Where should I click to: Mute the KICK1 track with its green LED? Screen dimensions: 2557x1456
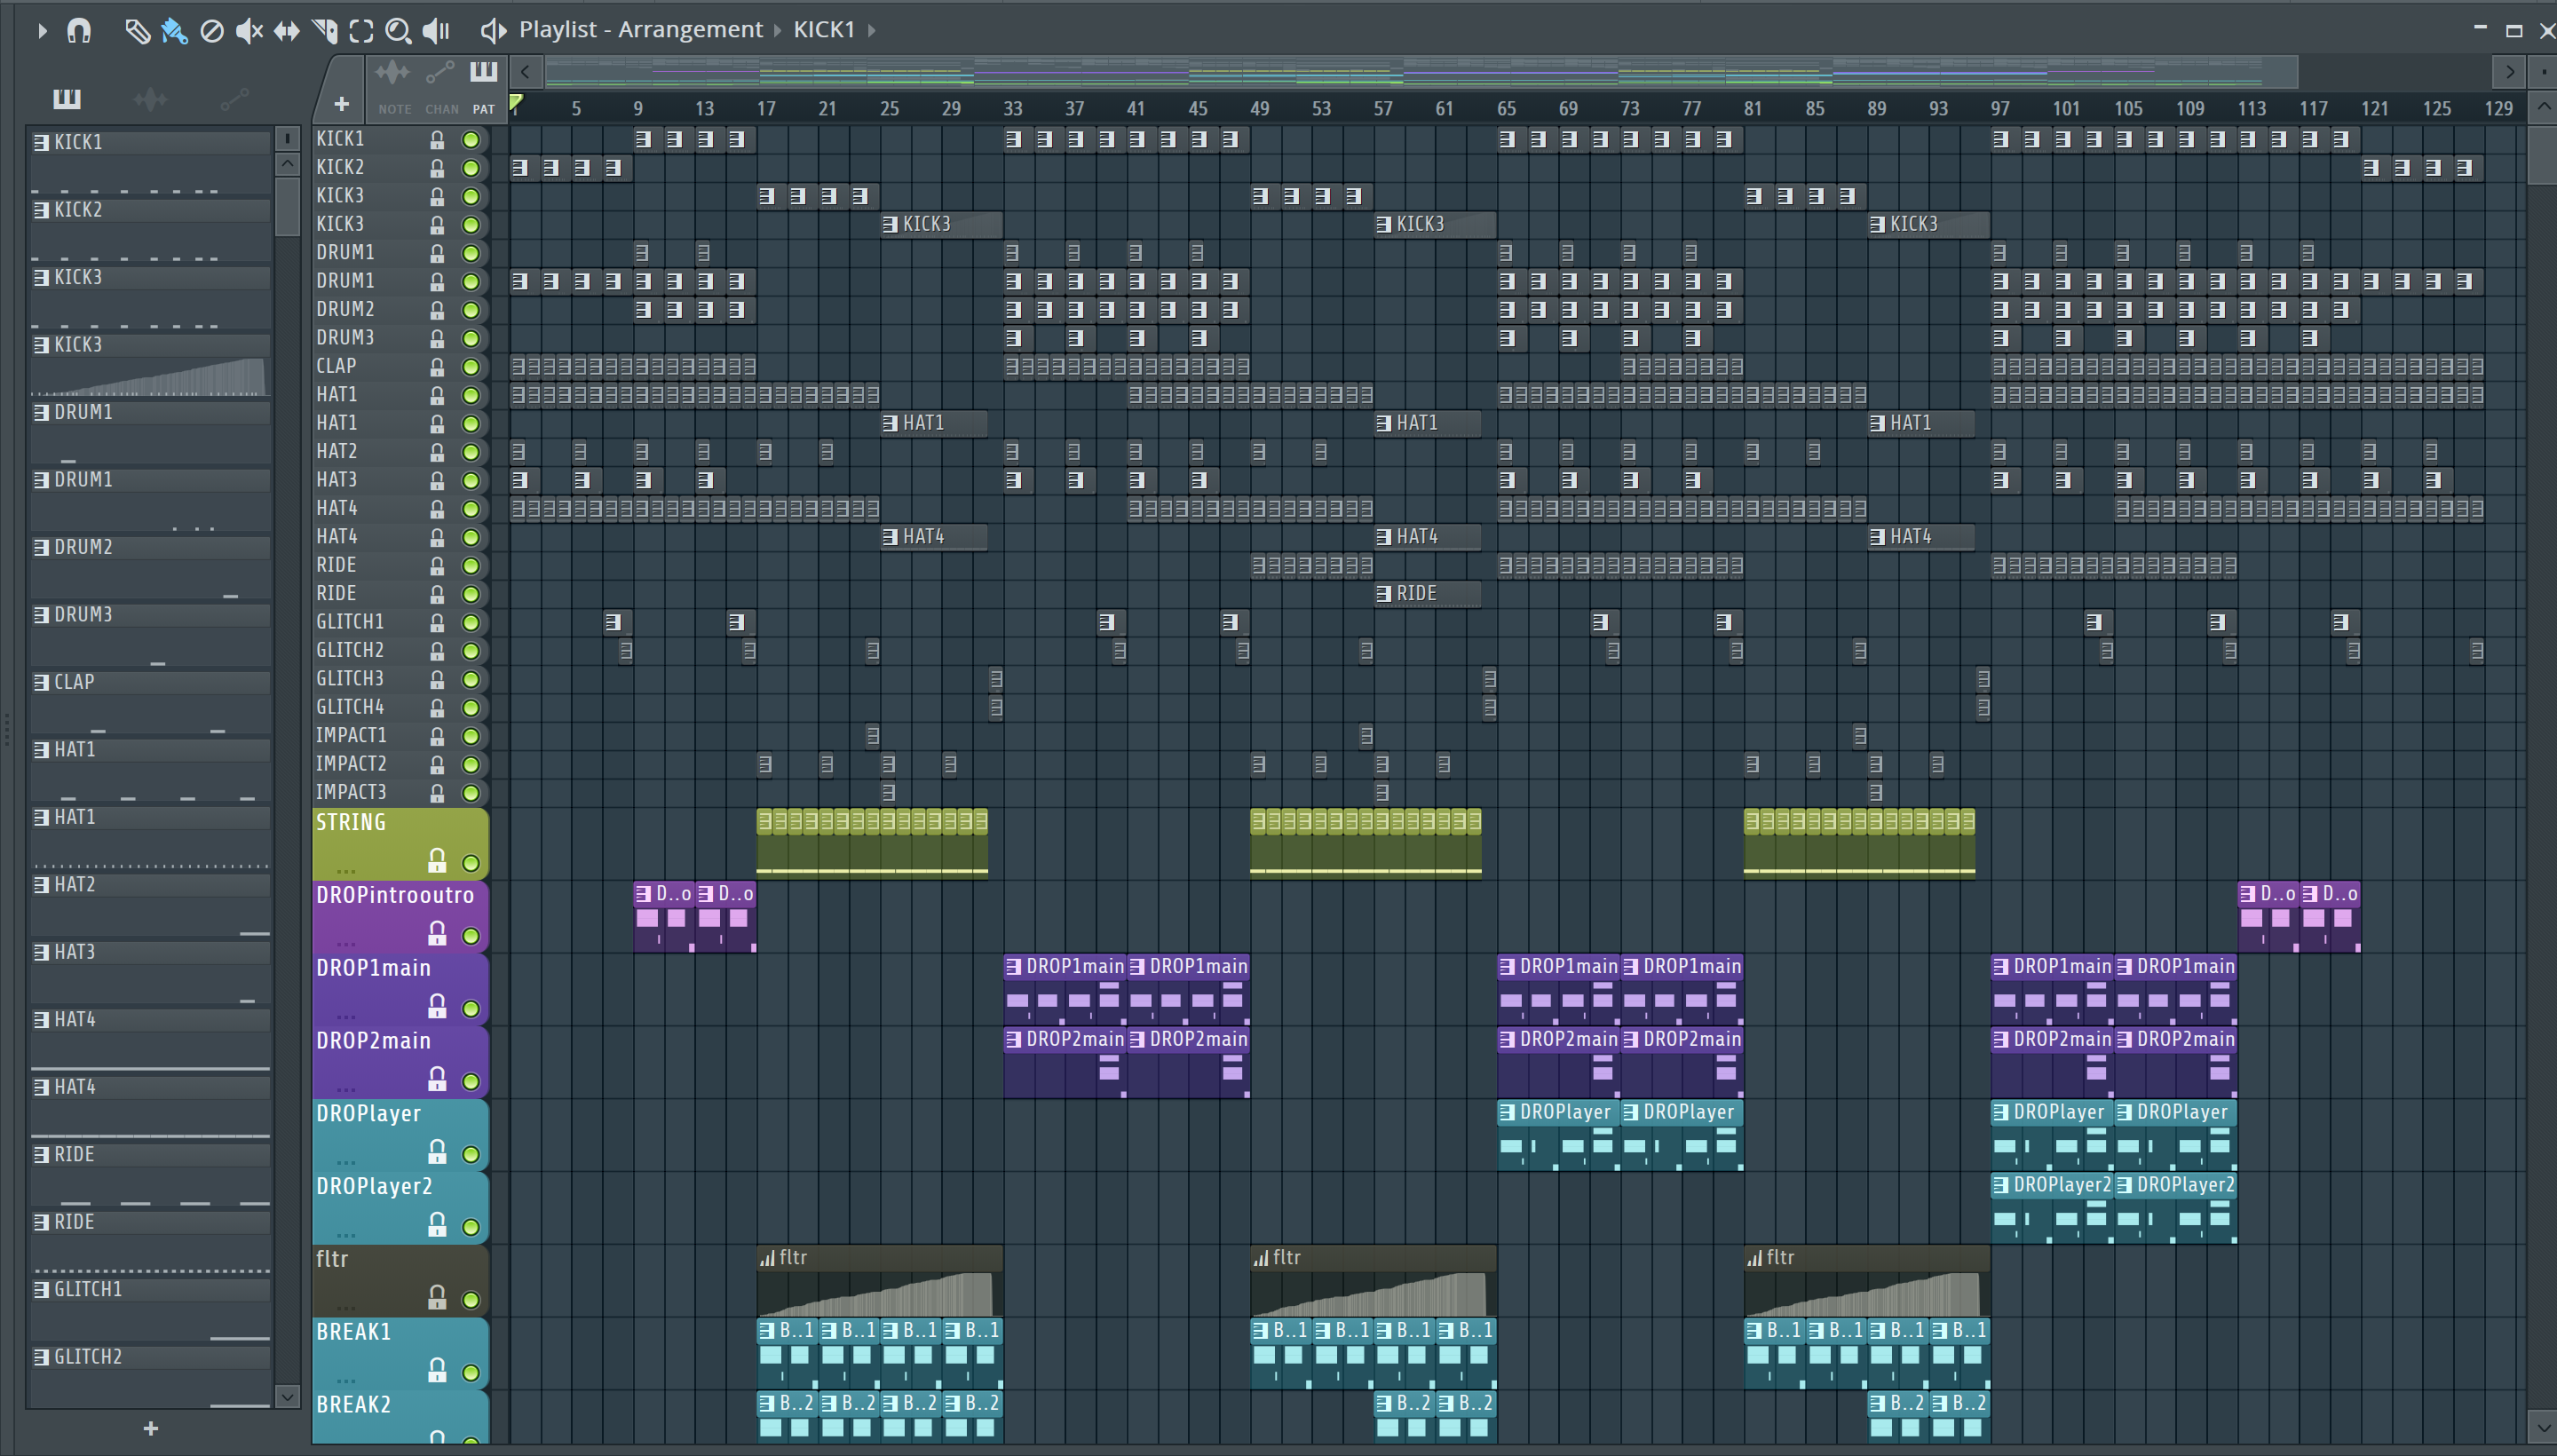coord(471,139)
